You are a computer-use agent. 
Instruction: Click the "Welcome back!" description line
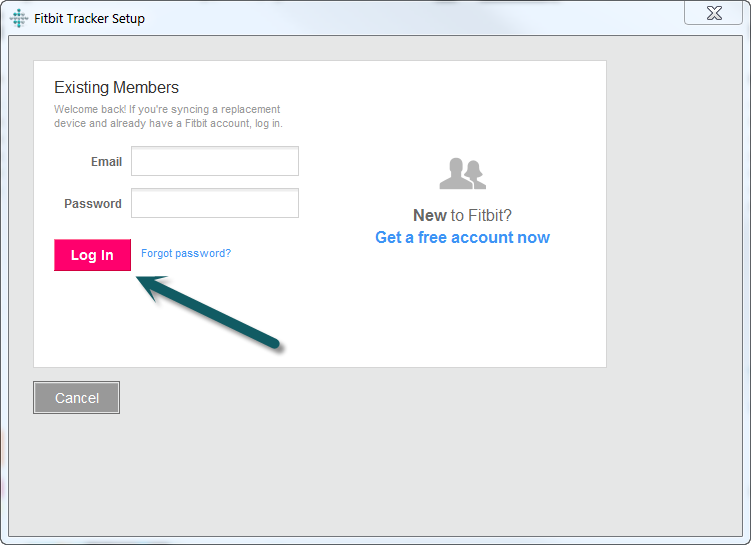167,109
